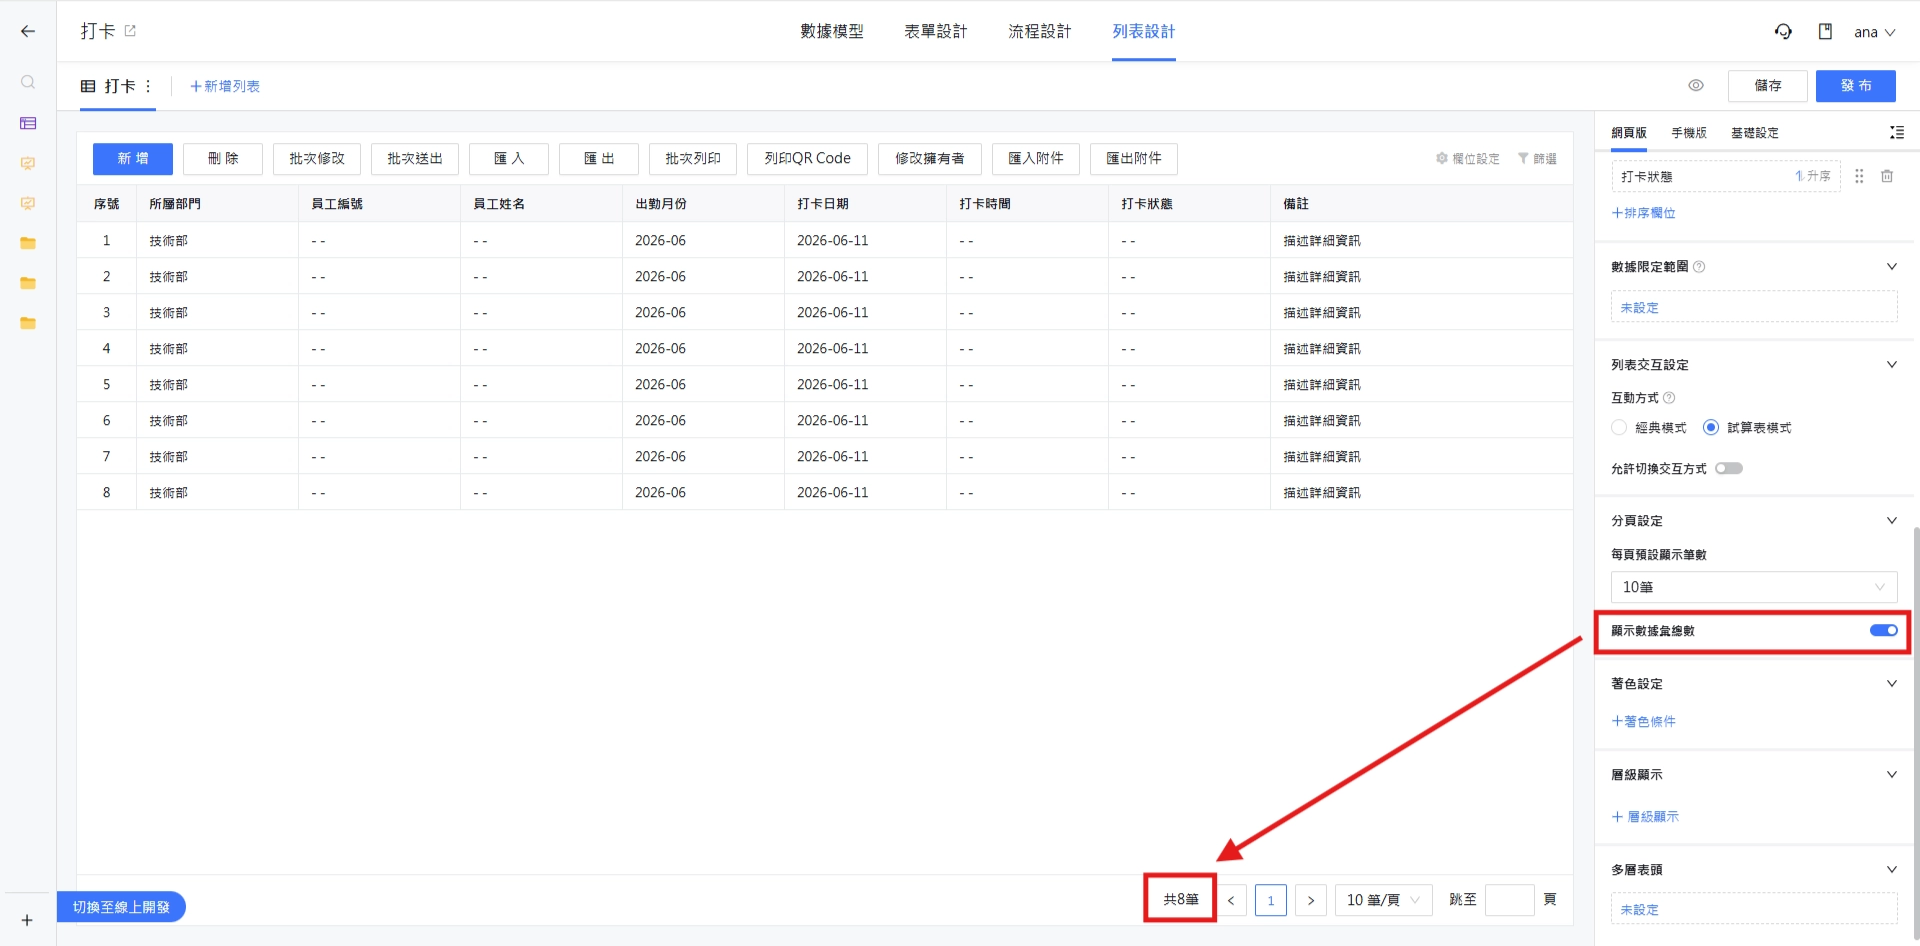Toggle 允許切換交互方式 switch
This screenshot has width=1920, height=946.
point(1729,468)
